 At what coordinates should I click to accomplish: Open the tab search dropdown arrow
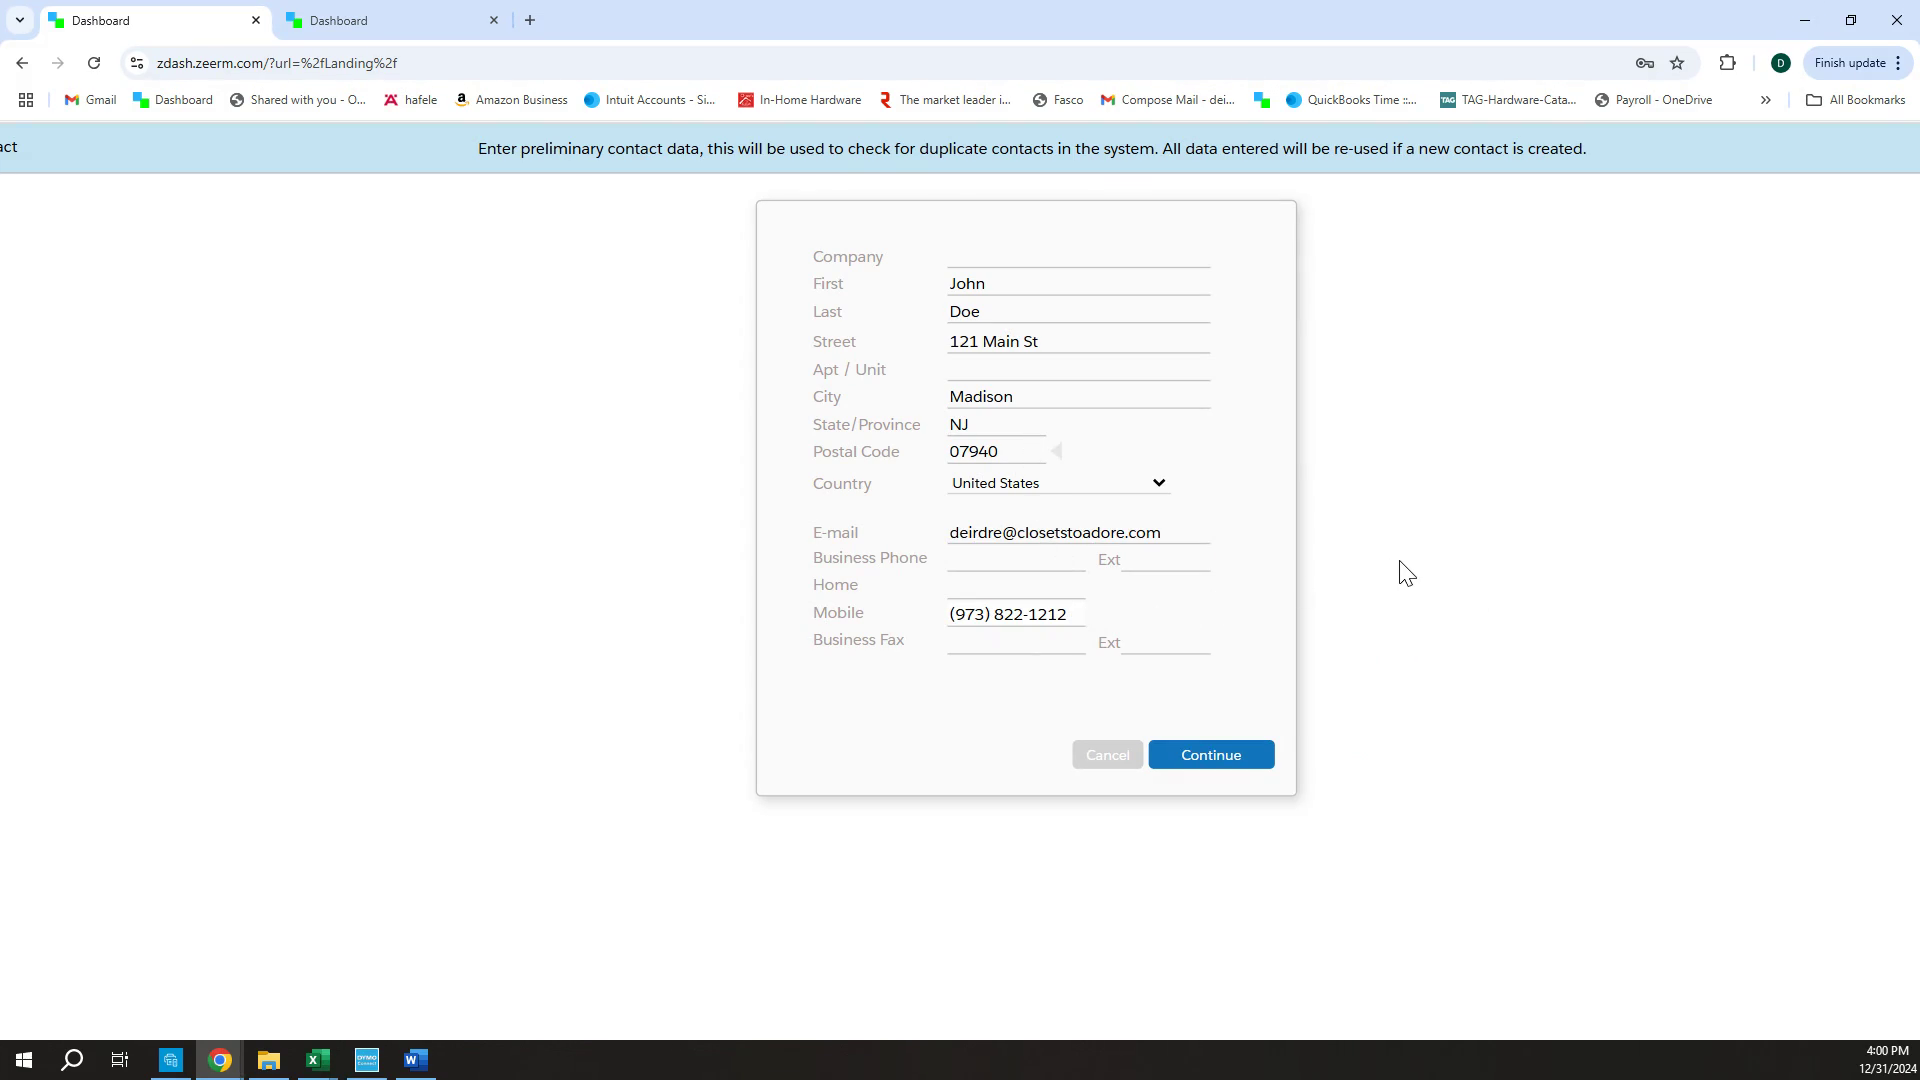[x=19, y=20]
